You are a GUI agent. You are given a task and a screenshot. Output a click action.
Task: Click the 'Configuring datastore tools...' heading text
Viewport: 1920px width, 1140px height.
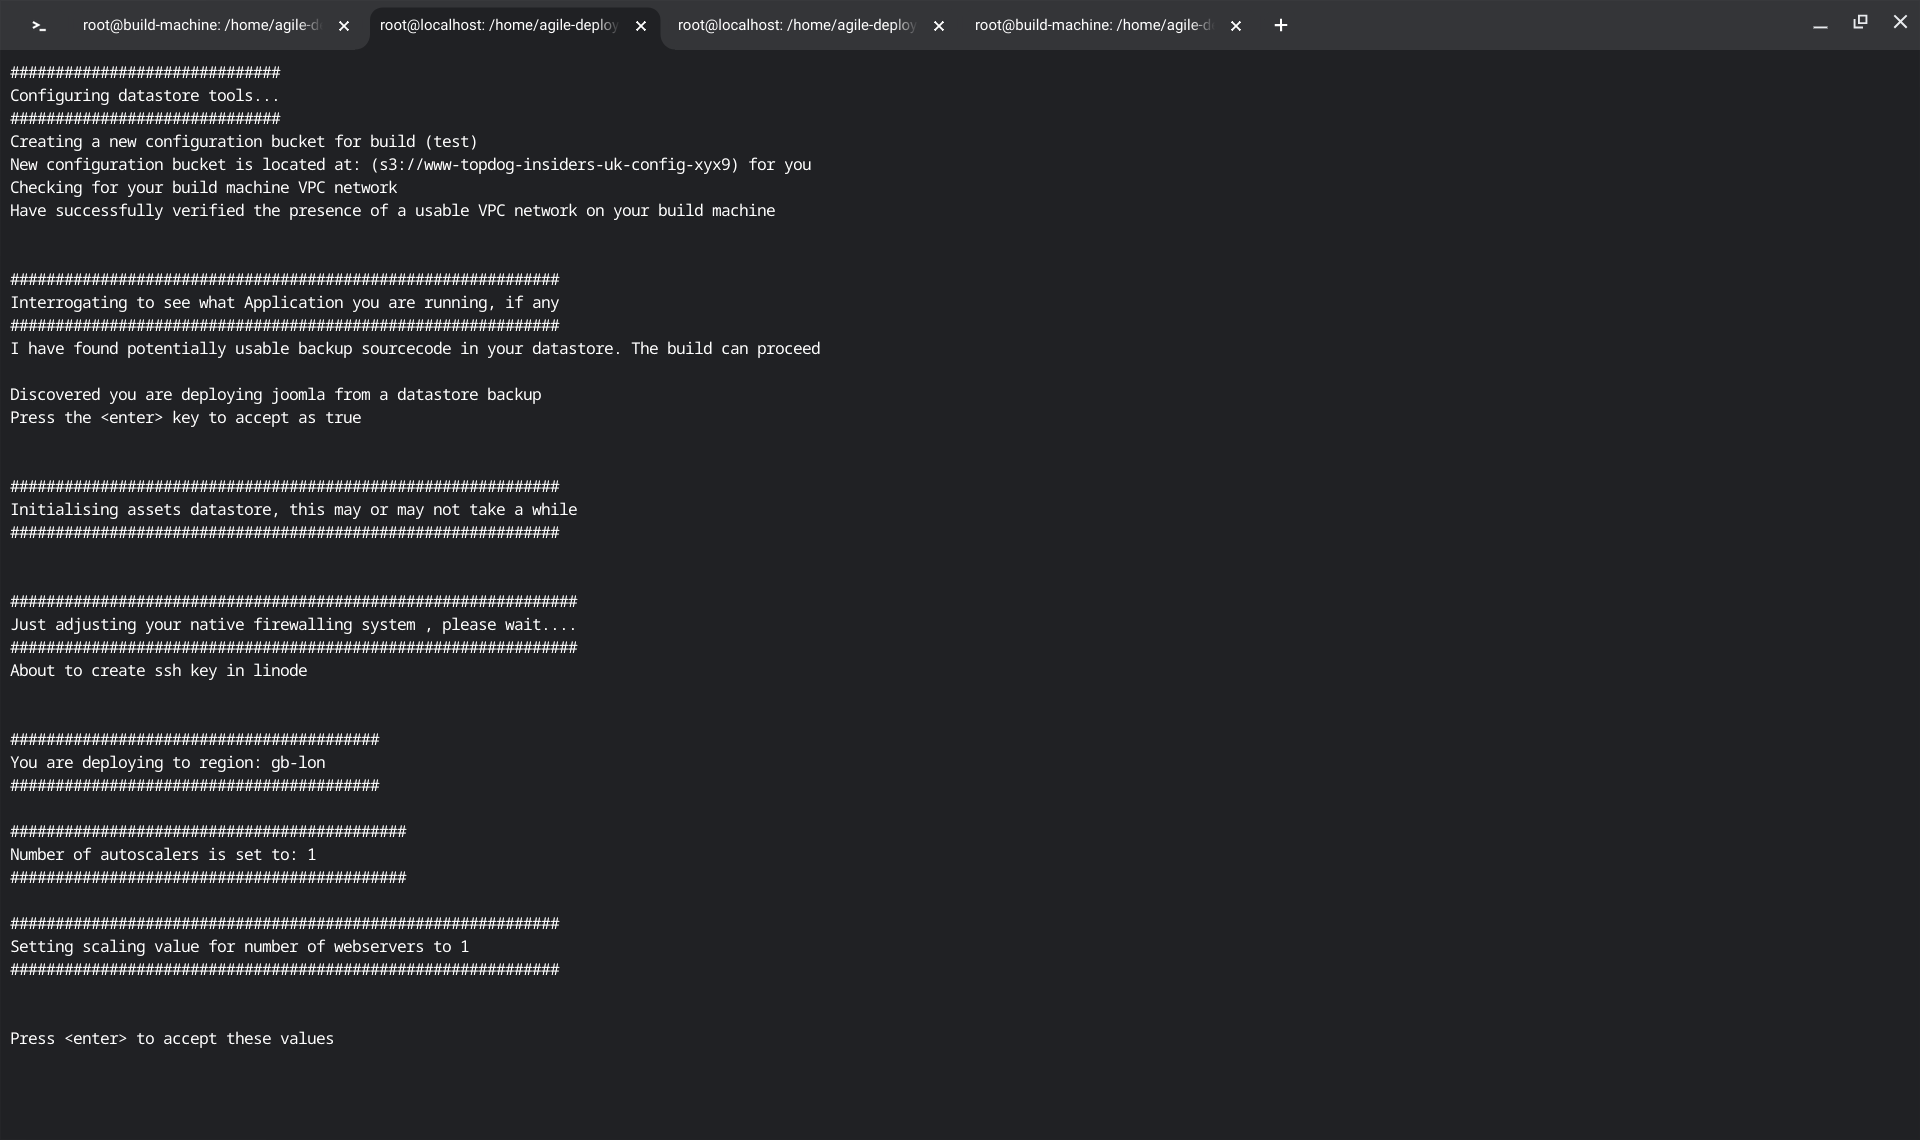point(144,96)
